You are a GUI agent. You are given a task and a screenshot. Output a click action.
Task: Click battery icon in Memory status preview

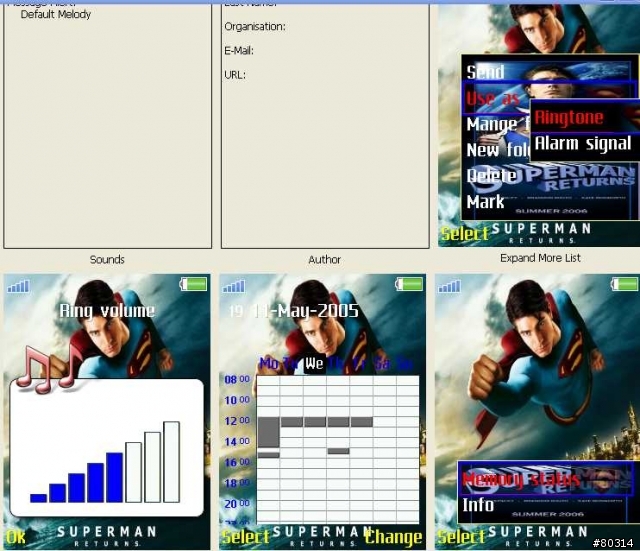[624, 284]
